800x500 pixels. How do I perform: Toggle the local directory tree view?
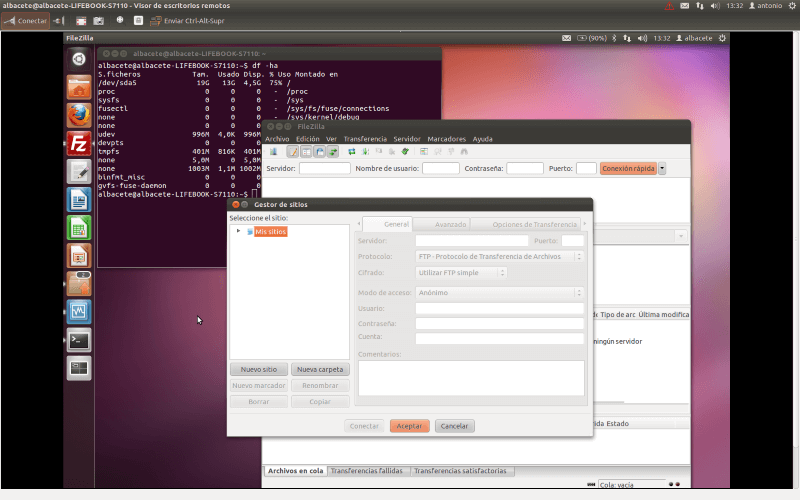pyautogui.click(x=306, y=152)
